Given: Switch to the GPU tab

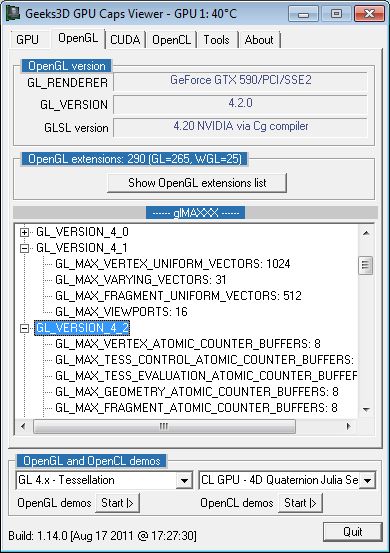Looking at the screenshot, I should click(28, 40).
